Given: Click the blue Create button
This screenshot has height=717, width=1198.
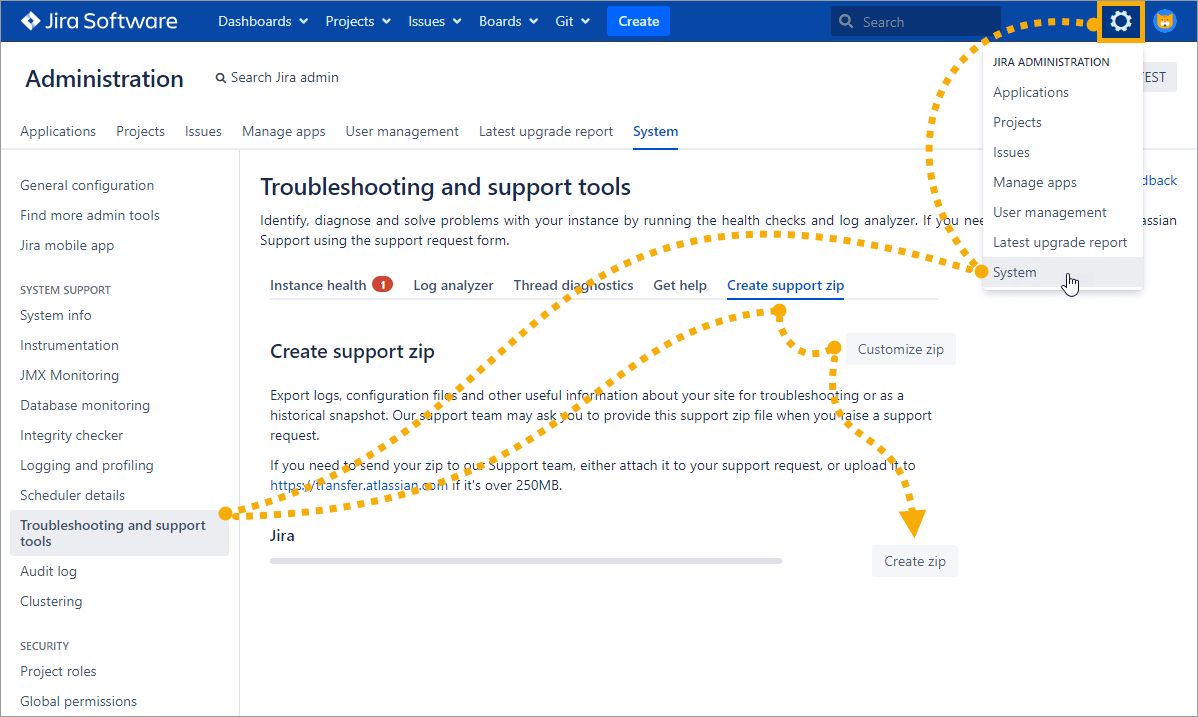Looking at the screenshot, I should coord(638,21).
